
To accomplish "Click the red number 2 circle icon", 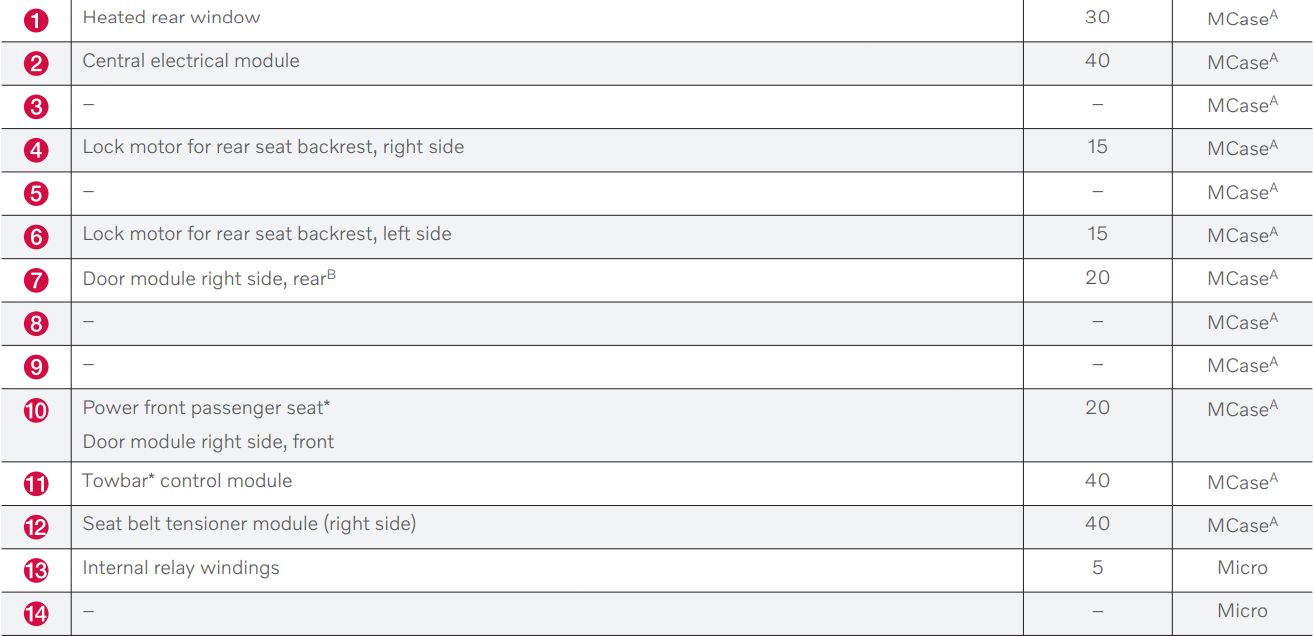I will point(35,63).
